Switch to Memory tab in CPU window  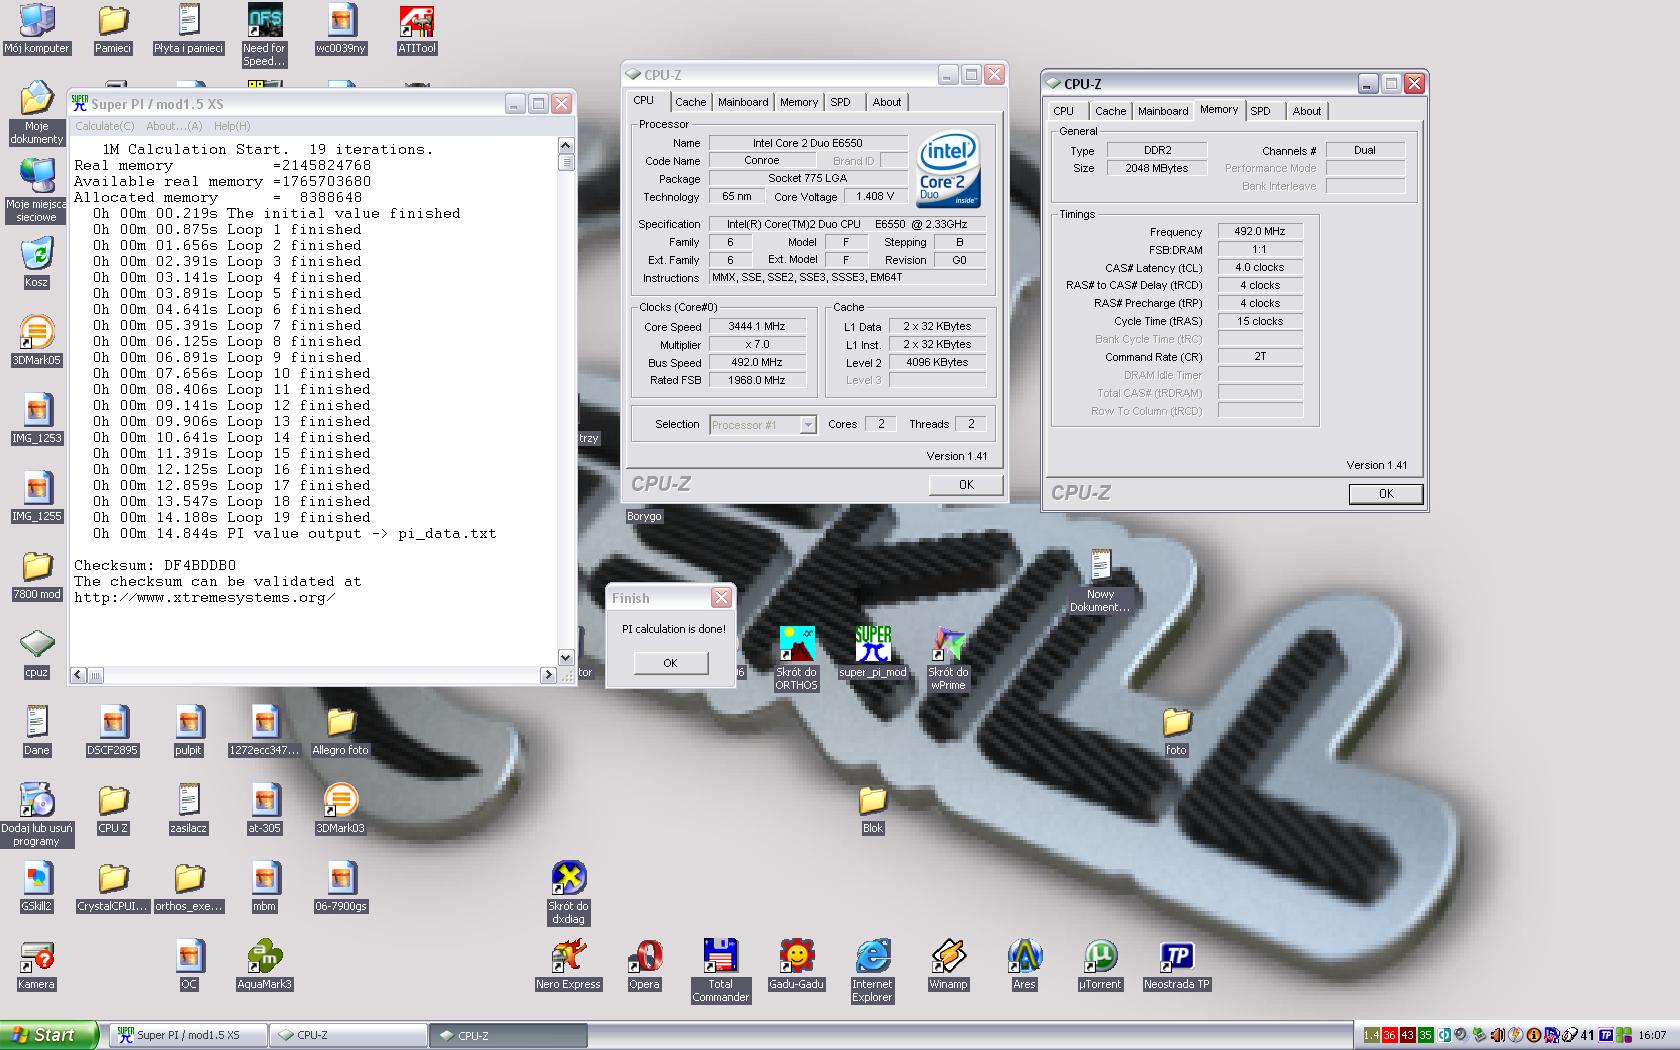click(x=799, y=102)
